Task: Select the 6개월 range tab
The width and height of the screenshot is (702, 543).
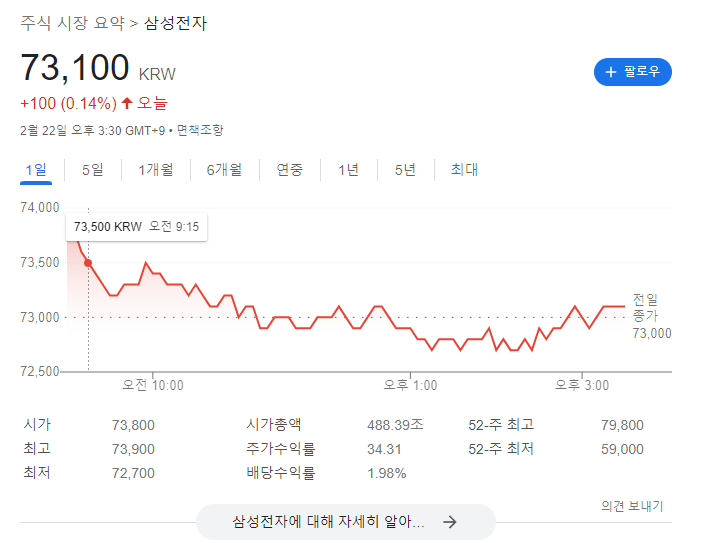Action: [224, 170]
